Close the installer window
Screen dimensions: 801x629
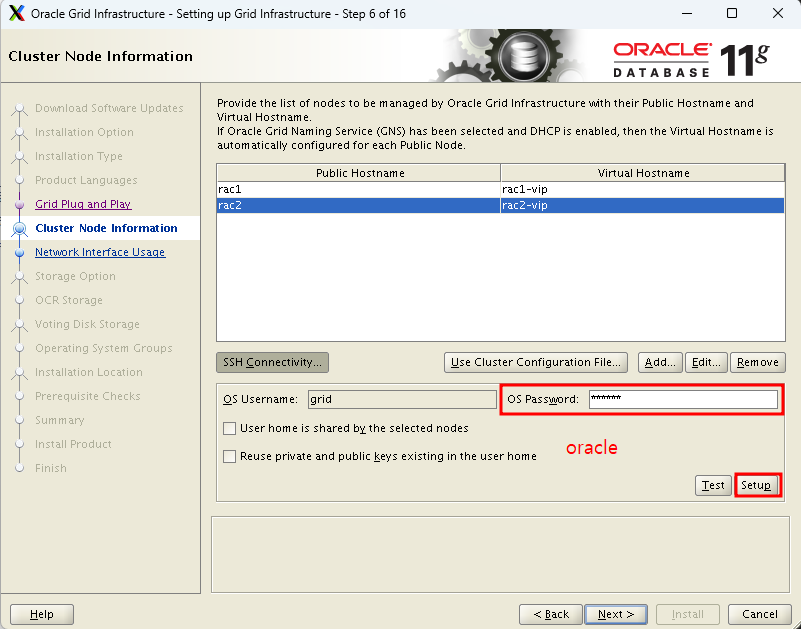[778, 13]
